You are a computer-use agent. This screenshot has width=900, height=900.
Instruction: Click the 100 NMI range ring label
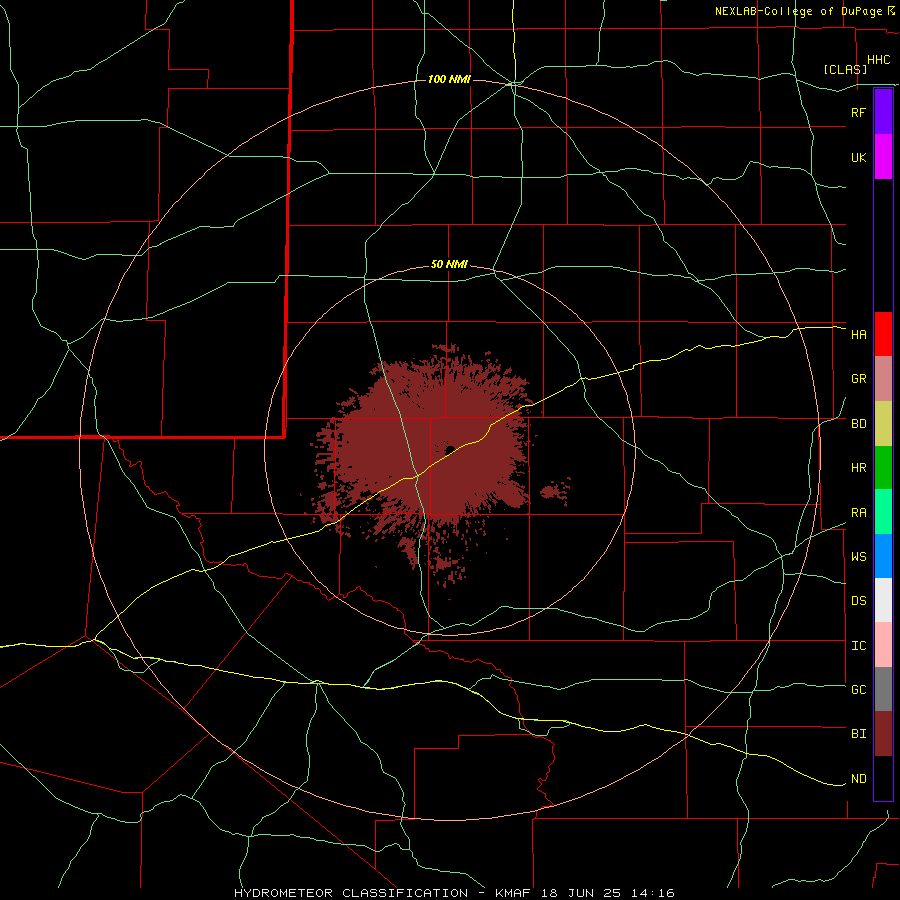click(x=449, y=79)
